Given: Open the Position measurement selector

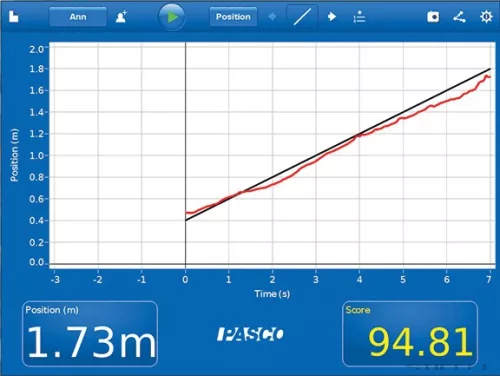Looking at the screenshot, I should 233,17.
